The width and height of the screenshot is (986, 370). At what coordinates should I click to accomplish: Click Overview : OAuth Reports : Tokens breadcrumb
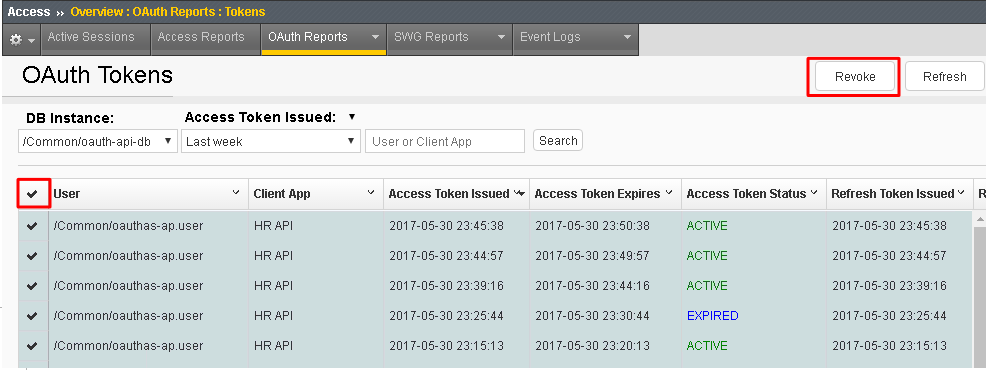coord(167,11)
